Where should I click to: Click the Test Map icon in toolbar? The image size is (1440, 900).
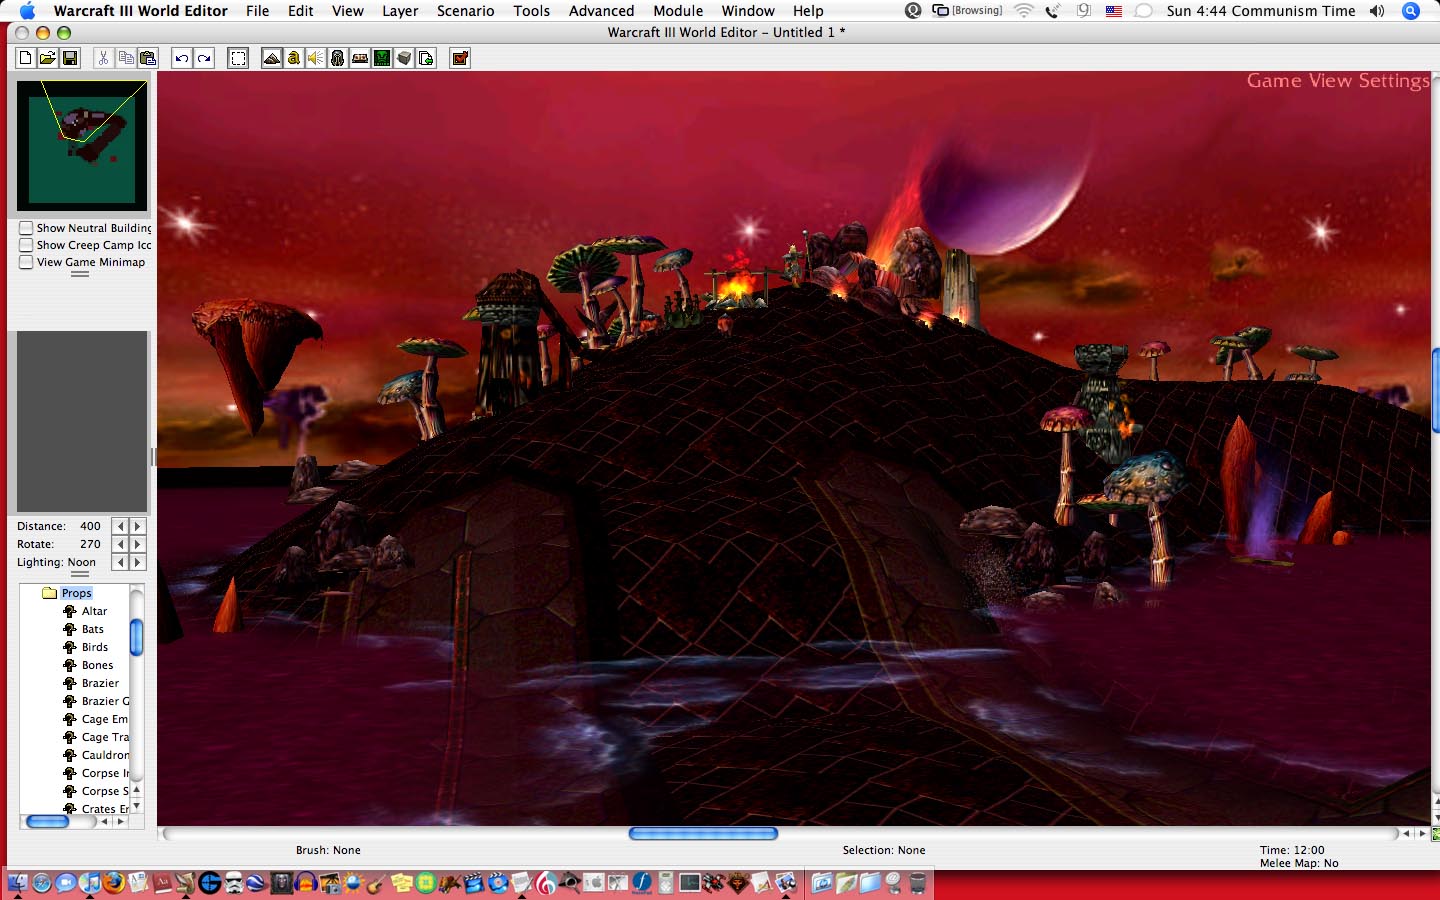[x=460, y=58]
